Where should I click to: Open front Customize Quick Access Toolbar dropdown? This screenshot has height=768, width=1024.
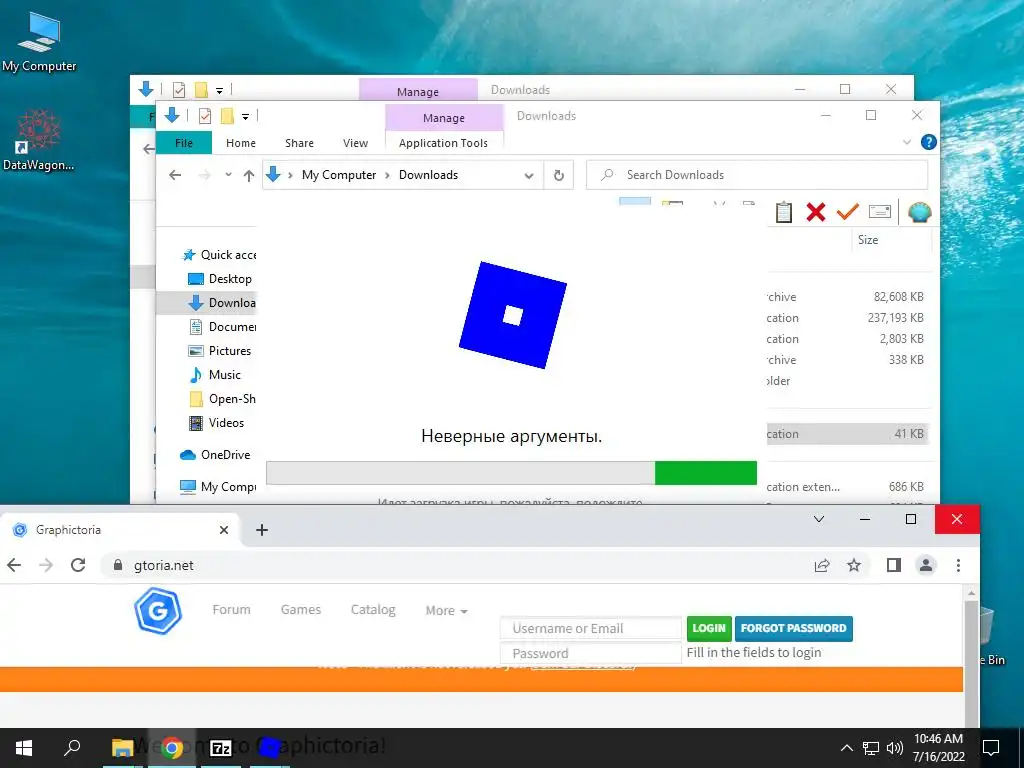click(x=246, y=117)
